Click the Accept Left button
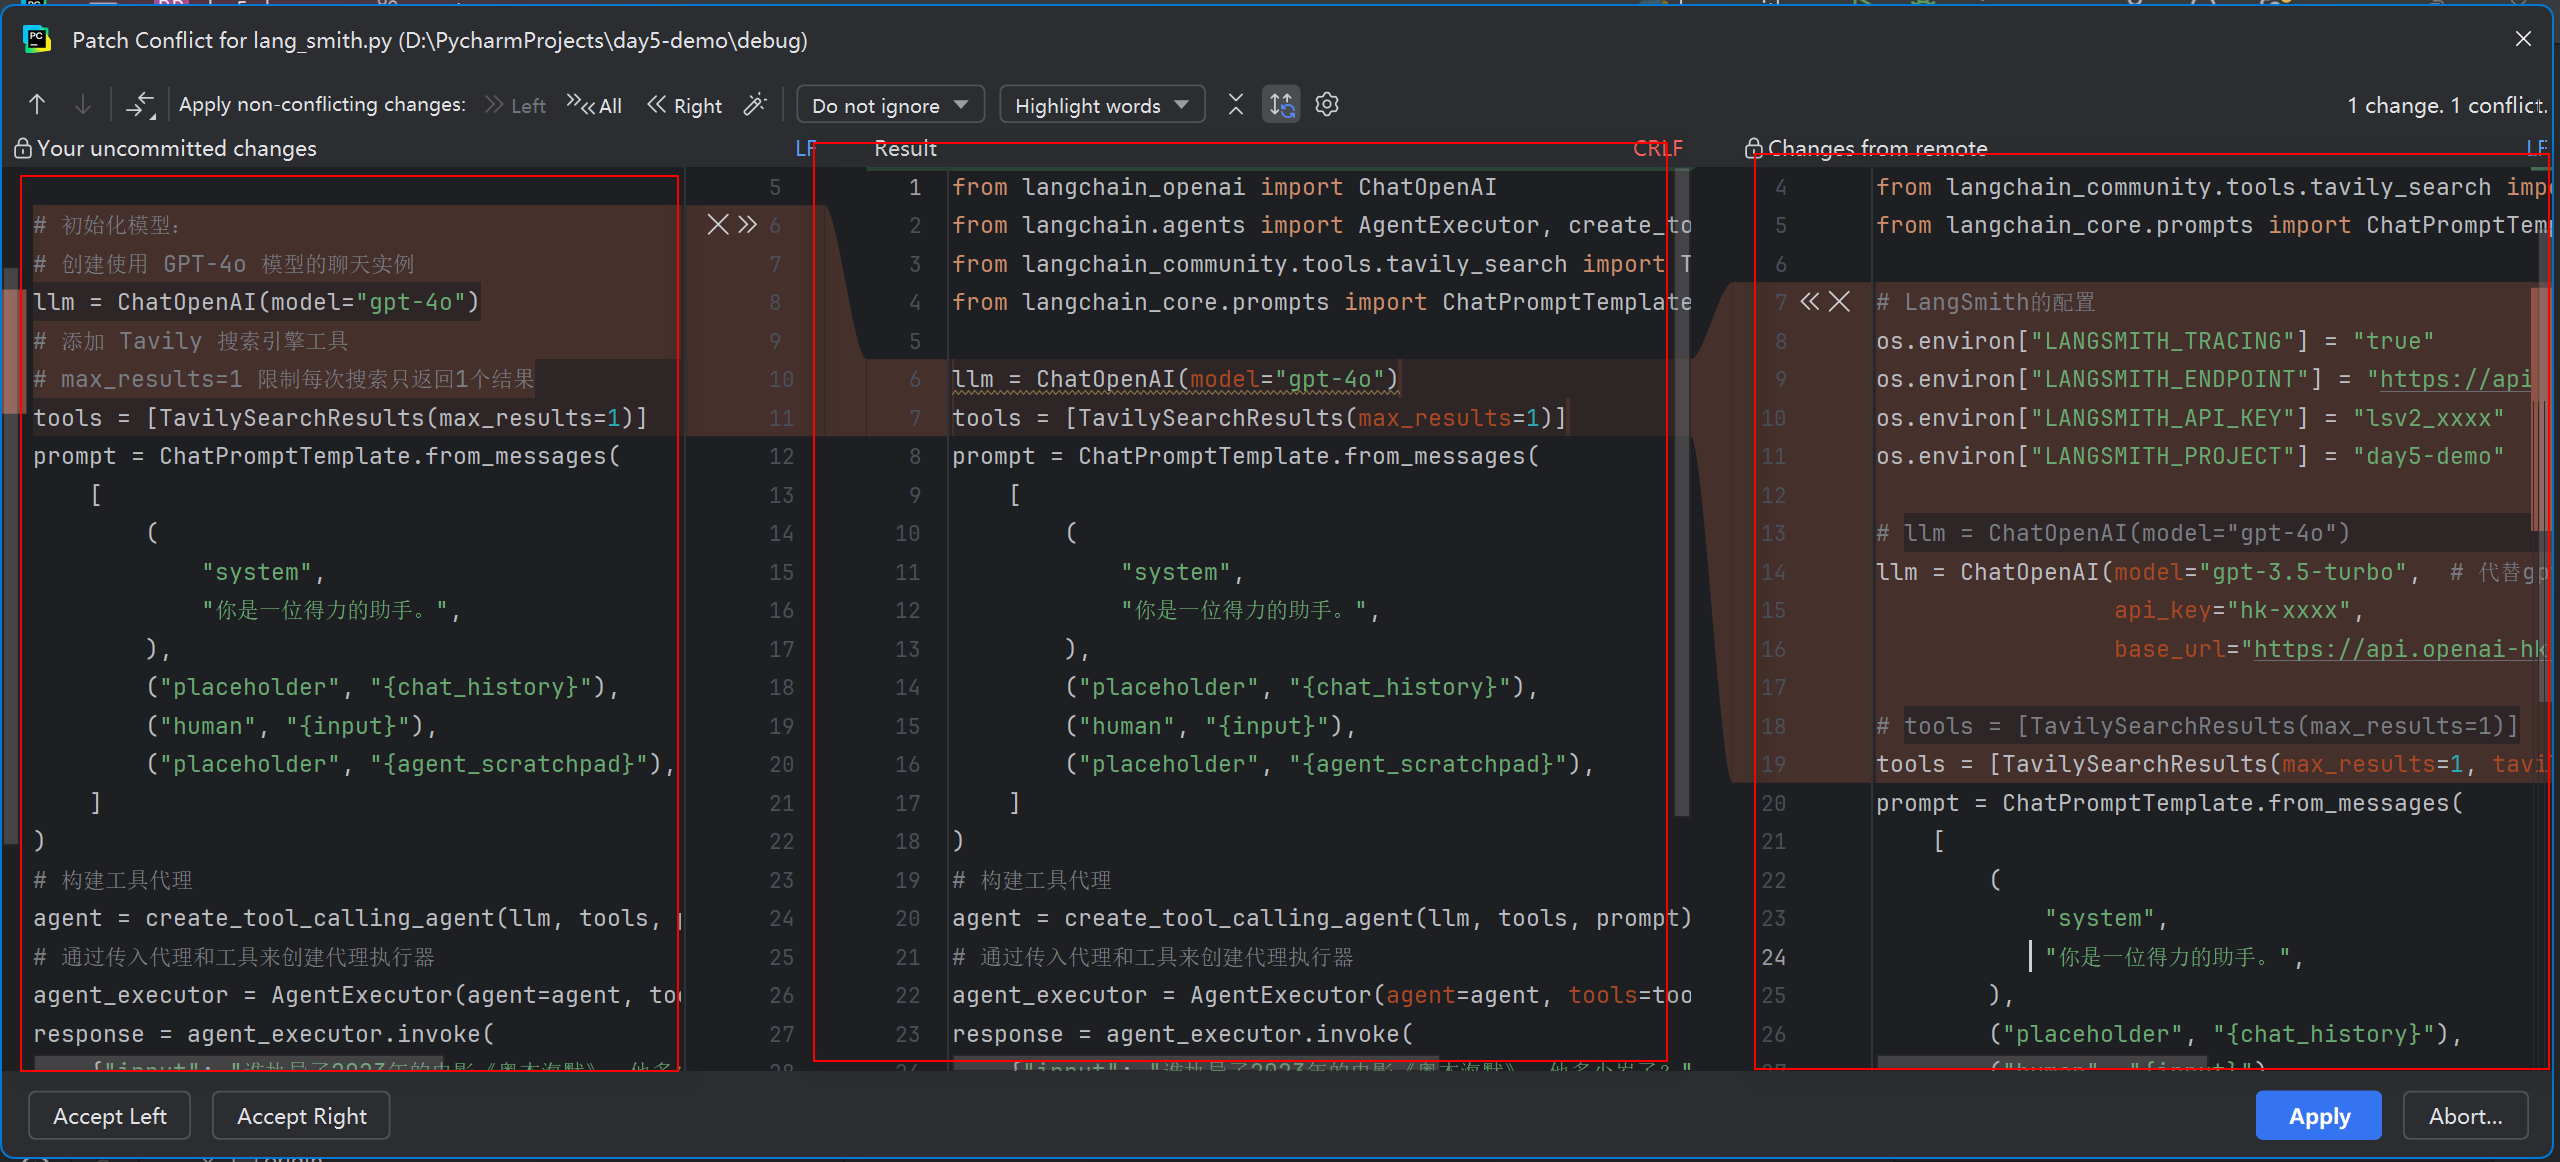2560x1162 pixels. [x=110, y=1116]
